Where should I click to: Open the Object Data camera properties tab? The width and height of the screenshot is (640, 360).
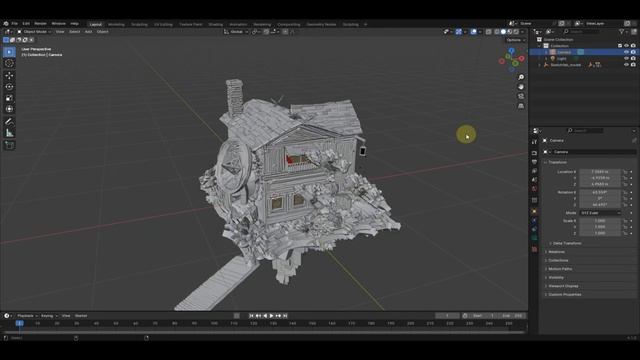click(x=534, y=239)
